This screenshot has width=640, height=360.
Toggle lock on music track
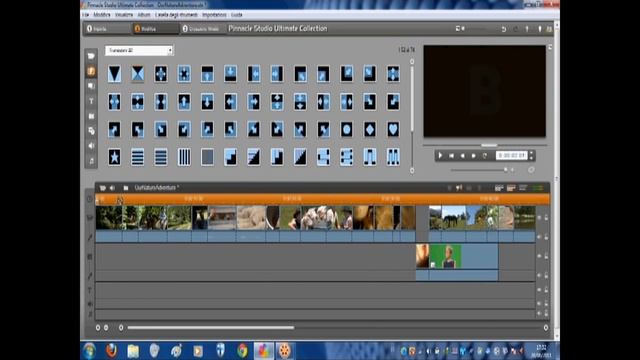[x=546, y=313]
